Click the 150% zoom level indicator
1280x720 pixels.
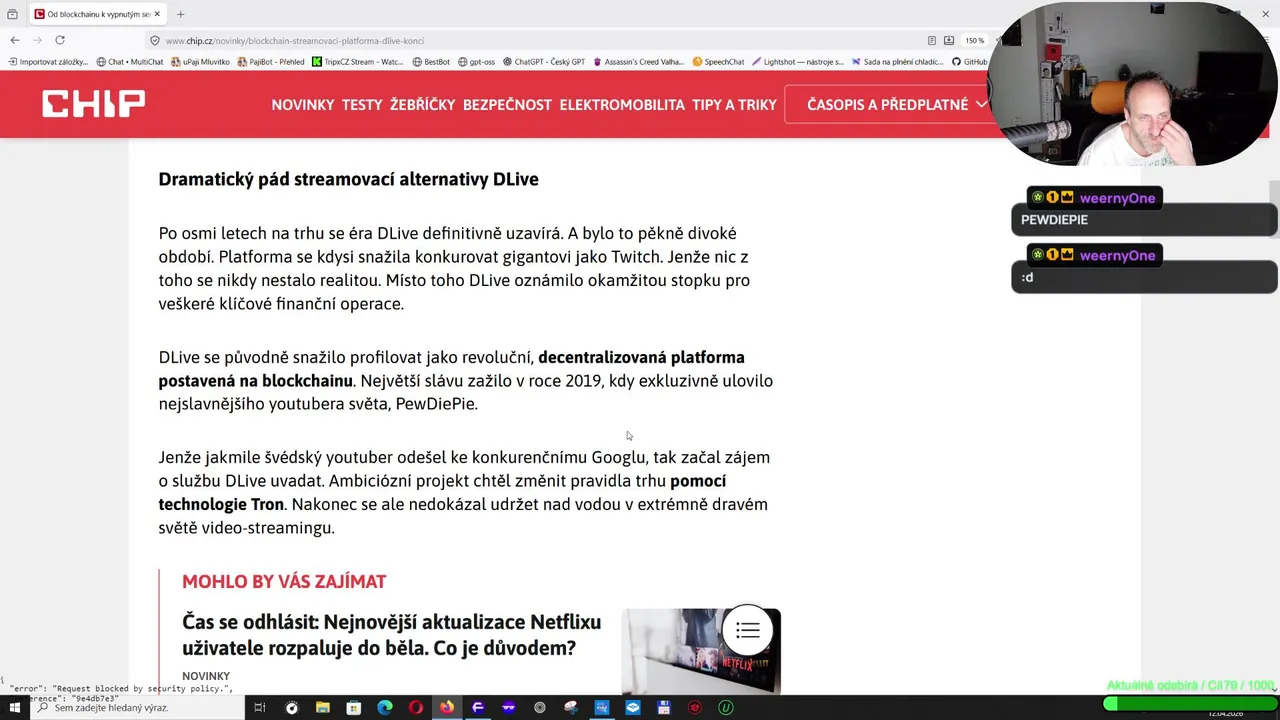[974, 41]
